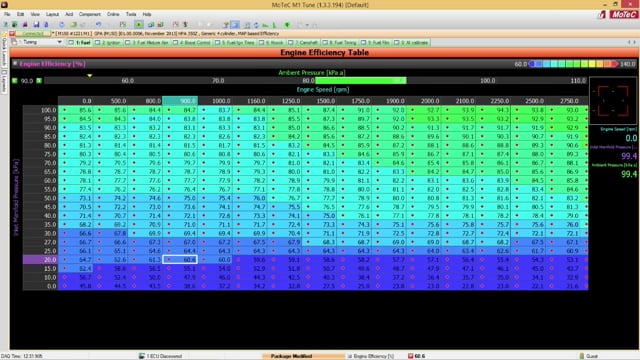The height and width of the screenshot is (360, 640).
Task: Click the Connected status button
Action: 33,33
